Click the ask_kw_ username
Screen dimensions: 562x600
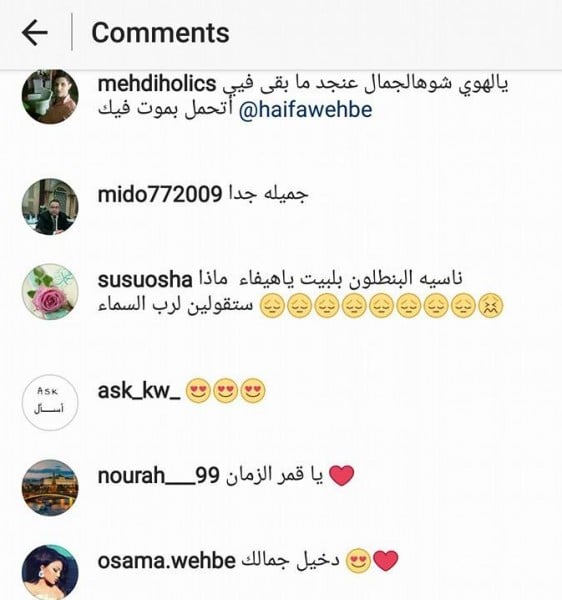click(139, 391)
